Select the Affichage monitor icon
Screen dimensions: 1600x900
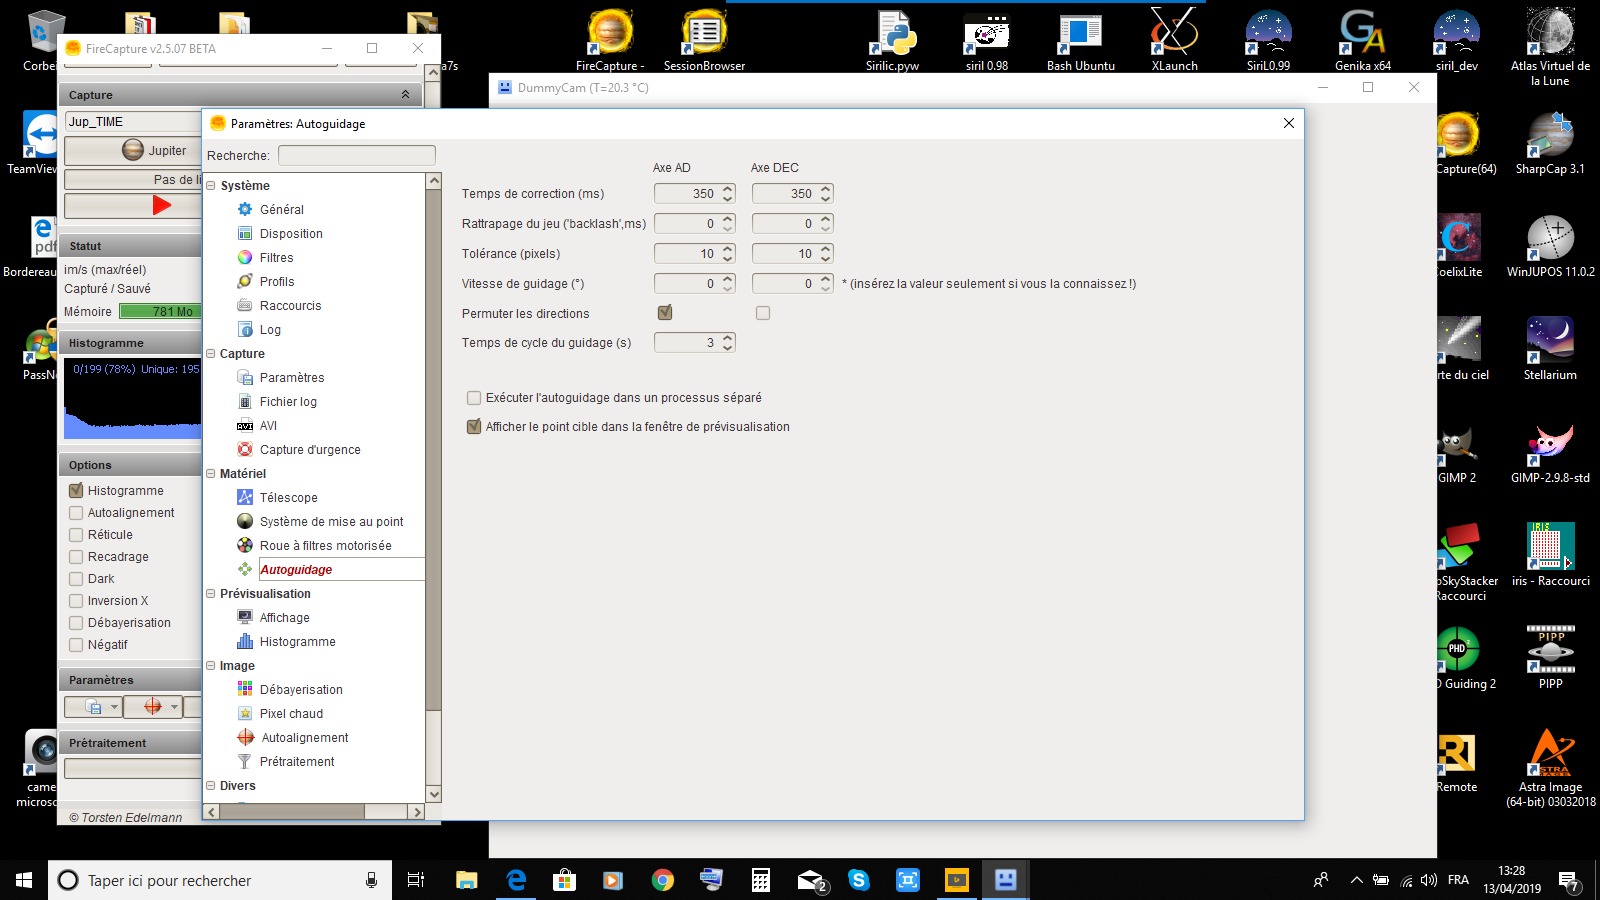click(x=245, y=617)
